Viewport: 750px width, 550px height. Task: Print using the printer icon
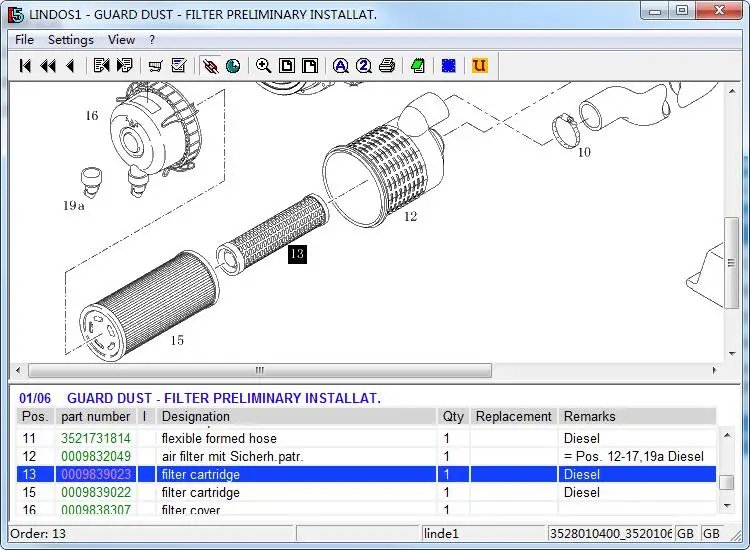pyautogui.click(x=387, y=66)
